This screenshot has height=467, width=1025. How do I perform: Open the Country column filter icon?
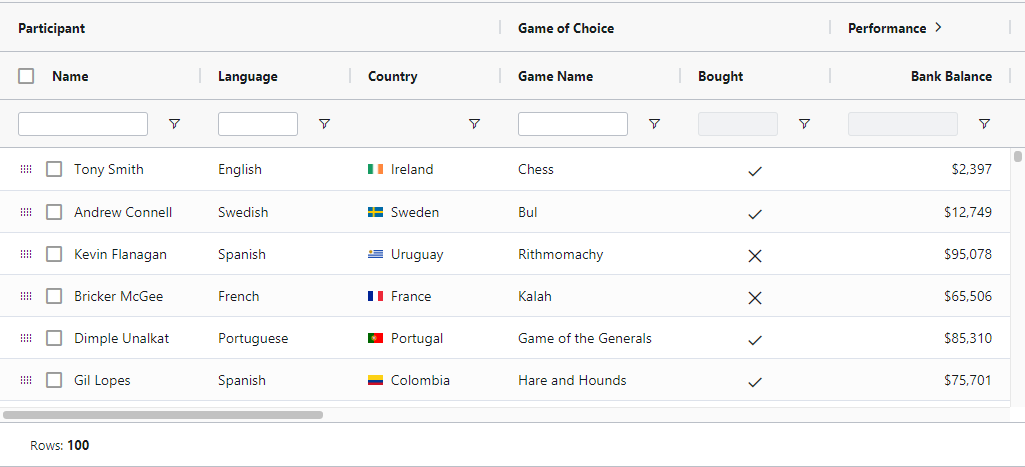coord(474,124)
